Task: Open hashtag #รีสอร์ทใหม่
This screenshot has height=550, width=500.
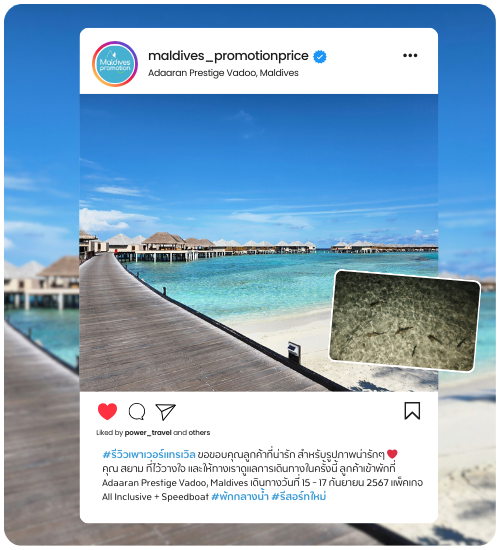Action: tap(299, 497)
